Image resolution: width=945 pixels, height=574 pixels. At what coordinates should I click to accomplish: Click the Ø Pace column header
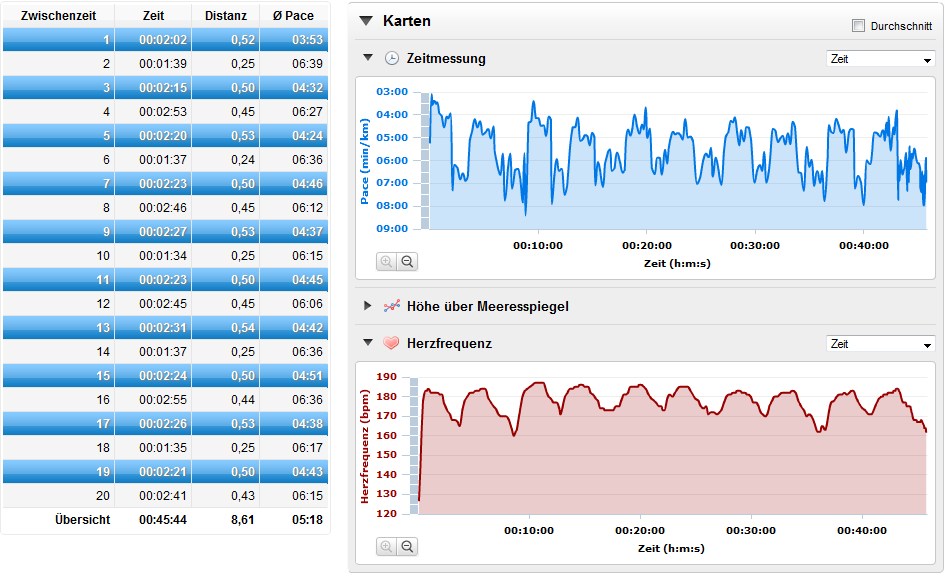click(x=293, y=16)
